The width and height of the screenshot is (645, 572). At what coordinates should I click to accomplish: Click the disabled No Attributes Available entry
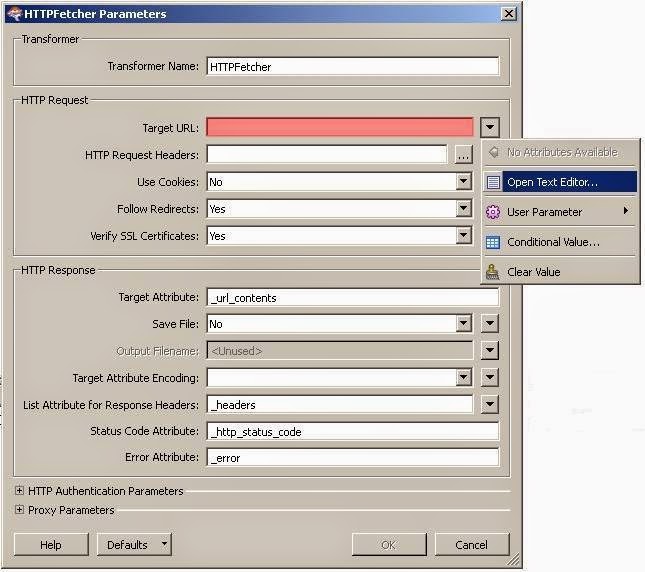pyautogui.click(x=560, y=152)
